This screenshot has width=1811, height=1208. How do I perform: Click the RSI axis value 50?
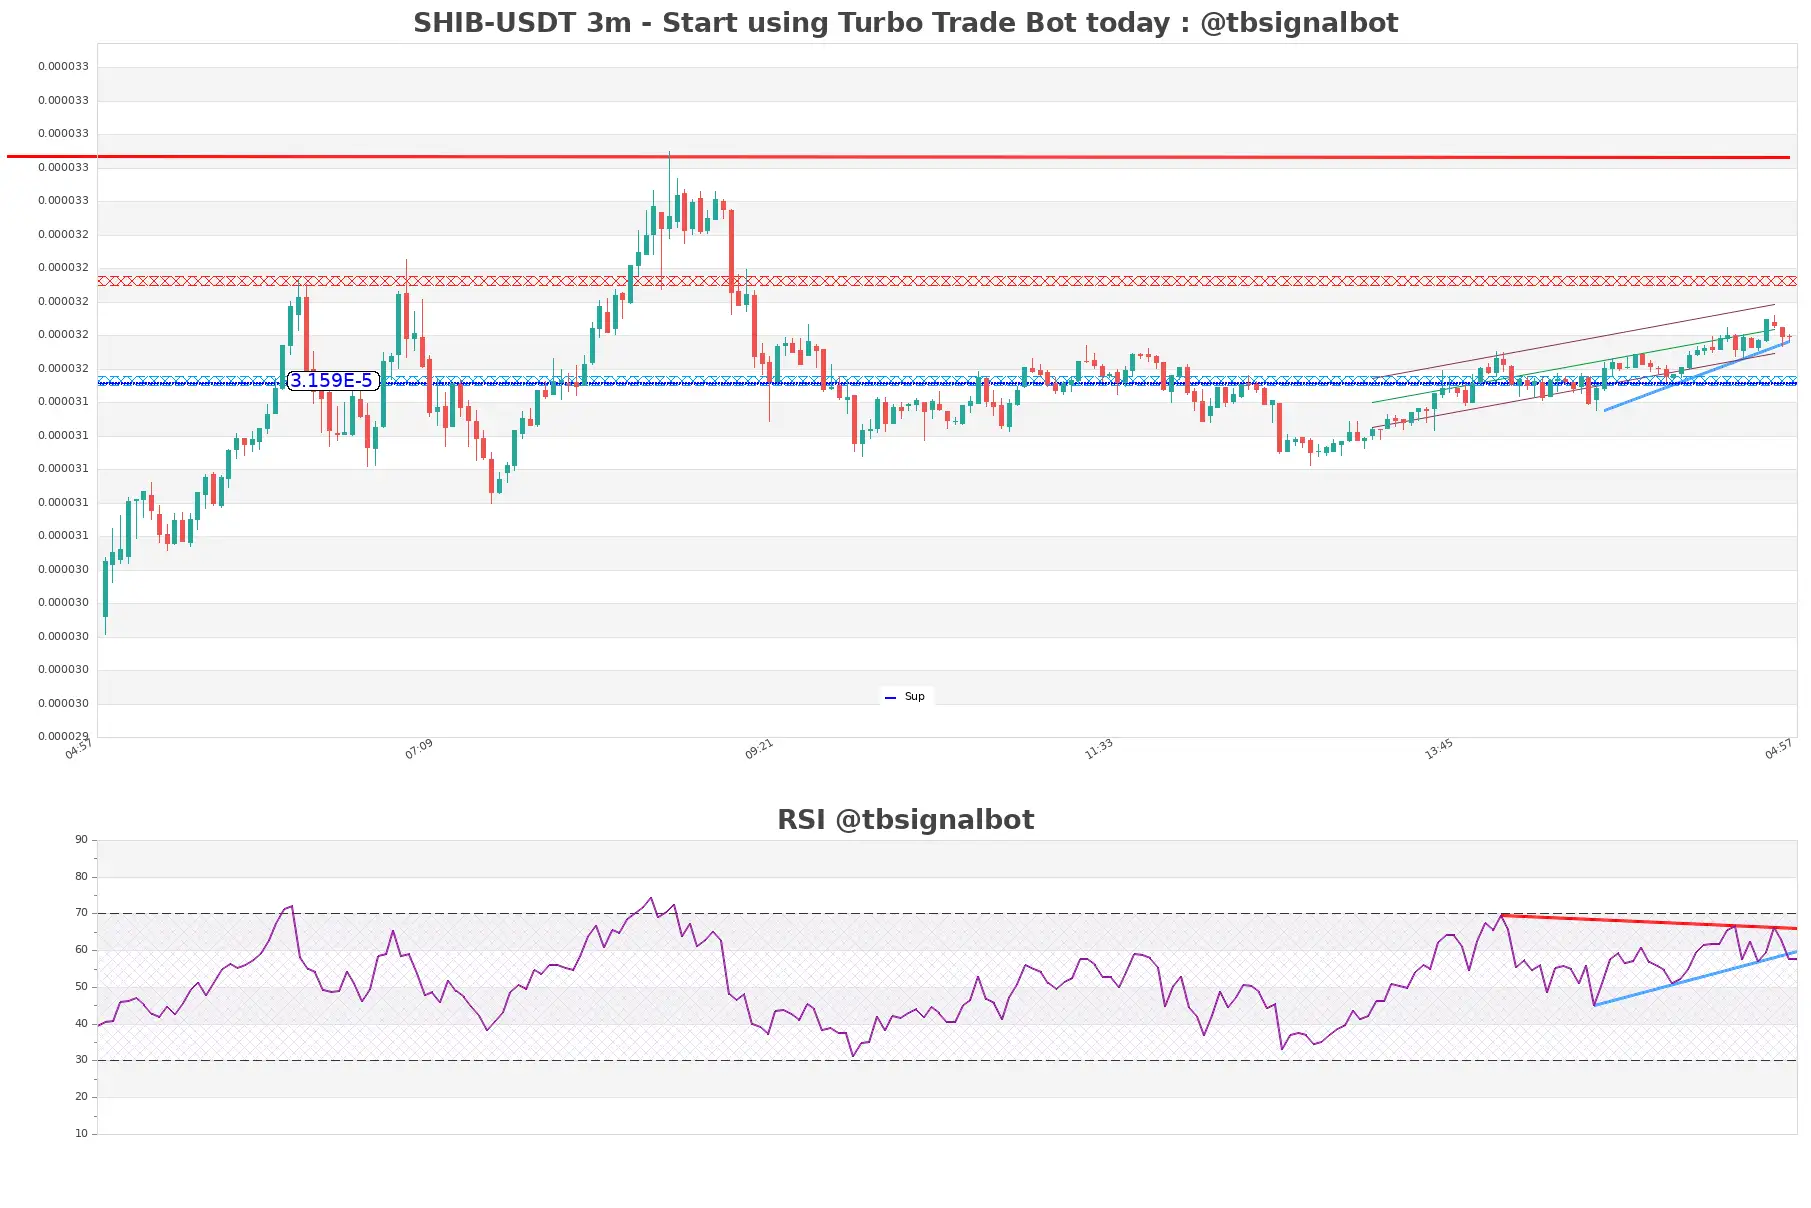[x=81, y=986]
